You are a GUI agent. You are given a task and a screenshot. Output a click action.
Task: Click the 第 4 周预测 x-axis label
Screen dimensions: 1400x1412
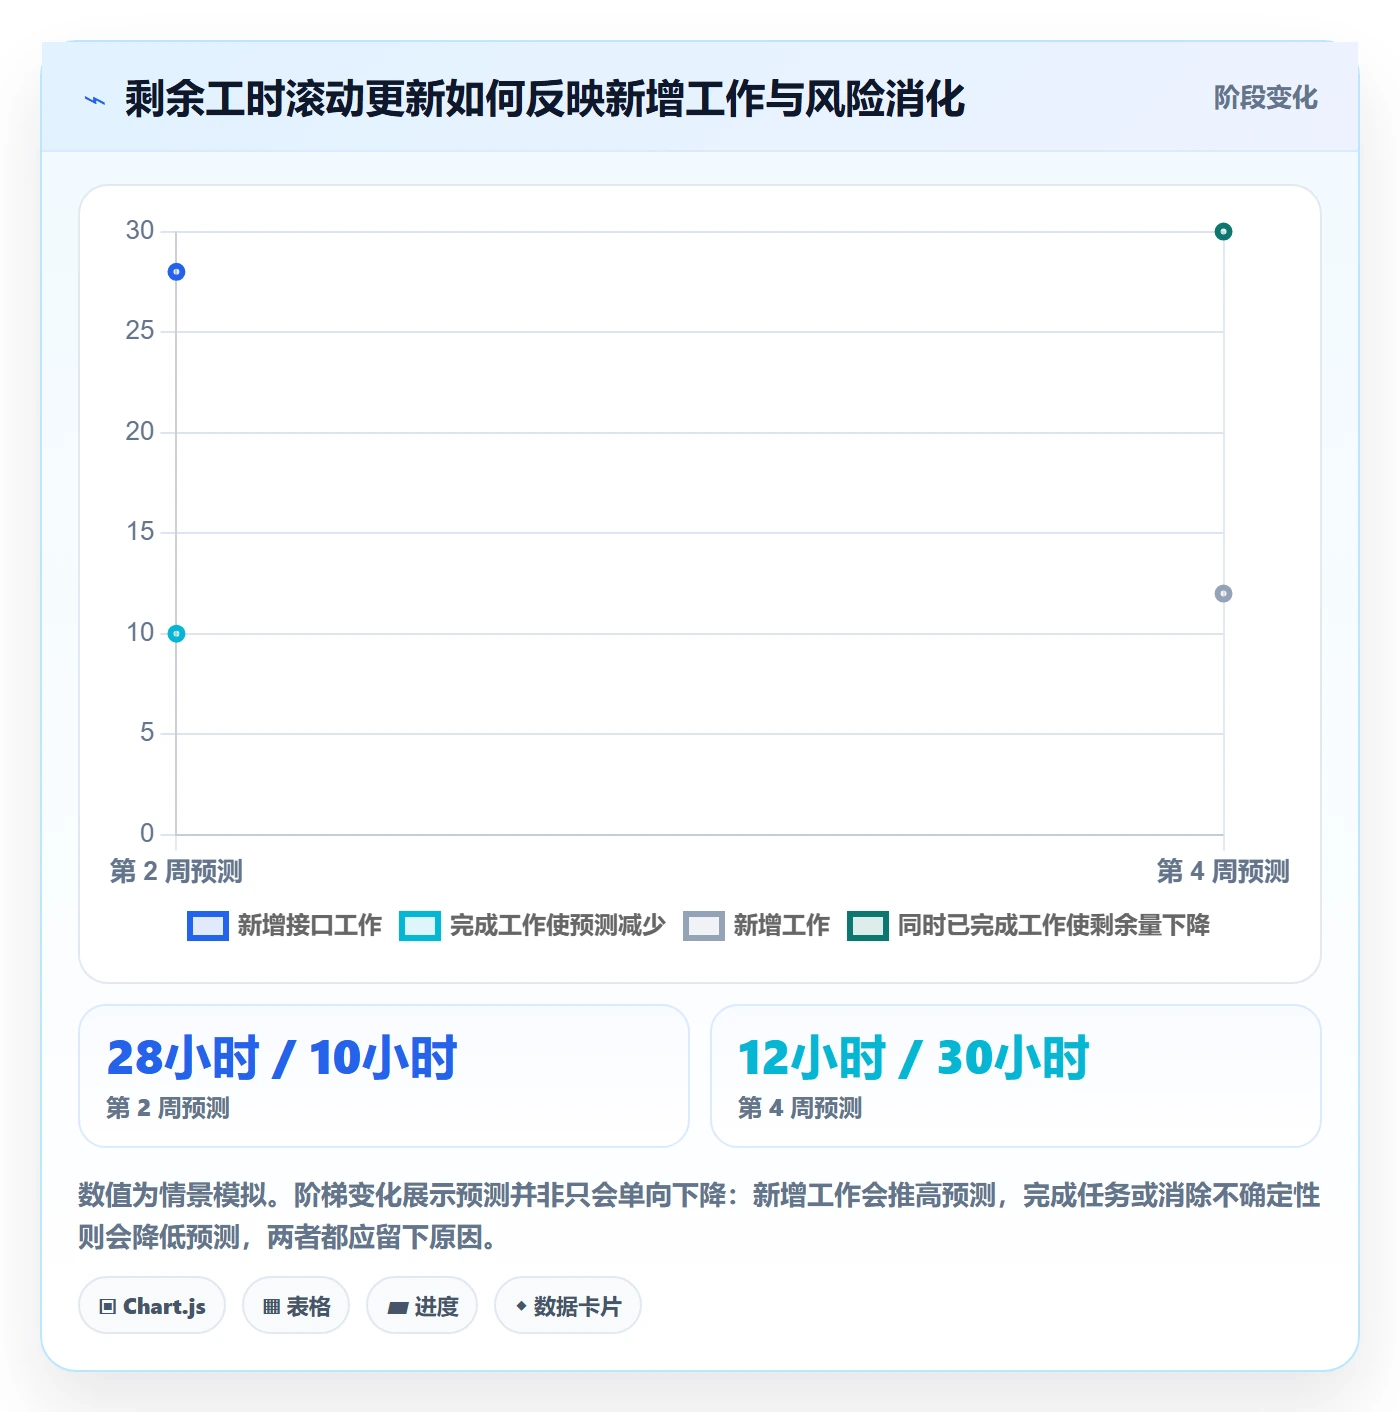pos(1223,871)
